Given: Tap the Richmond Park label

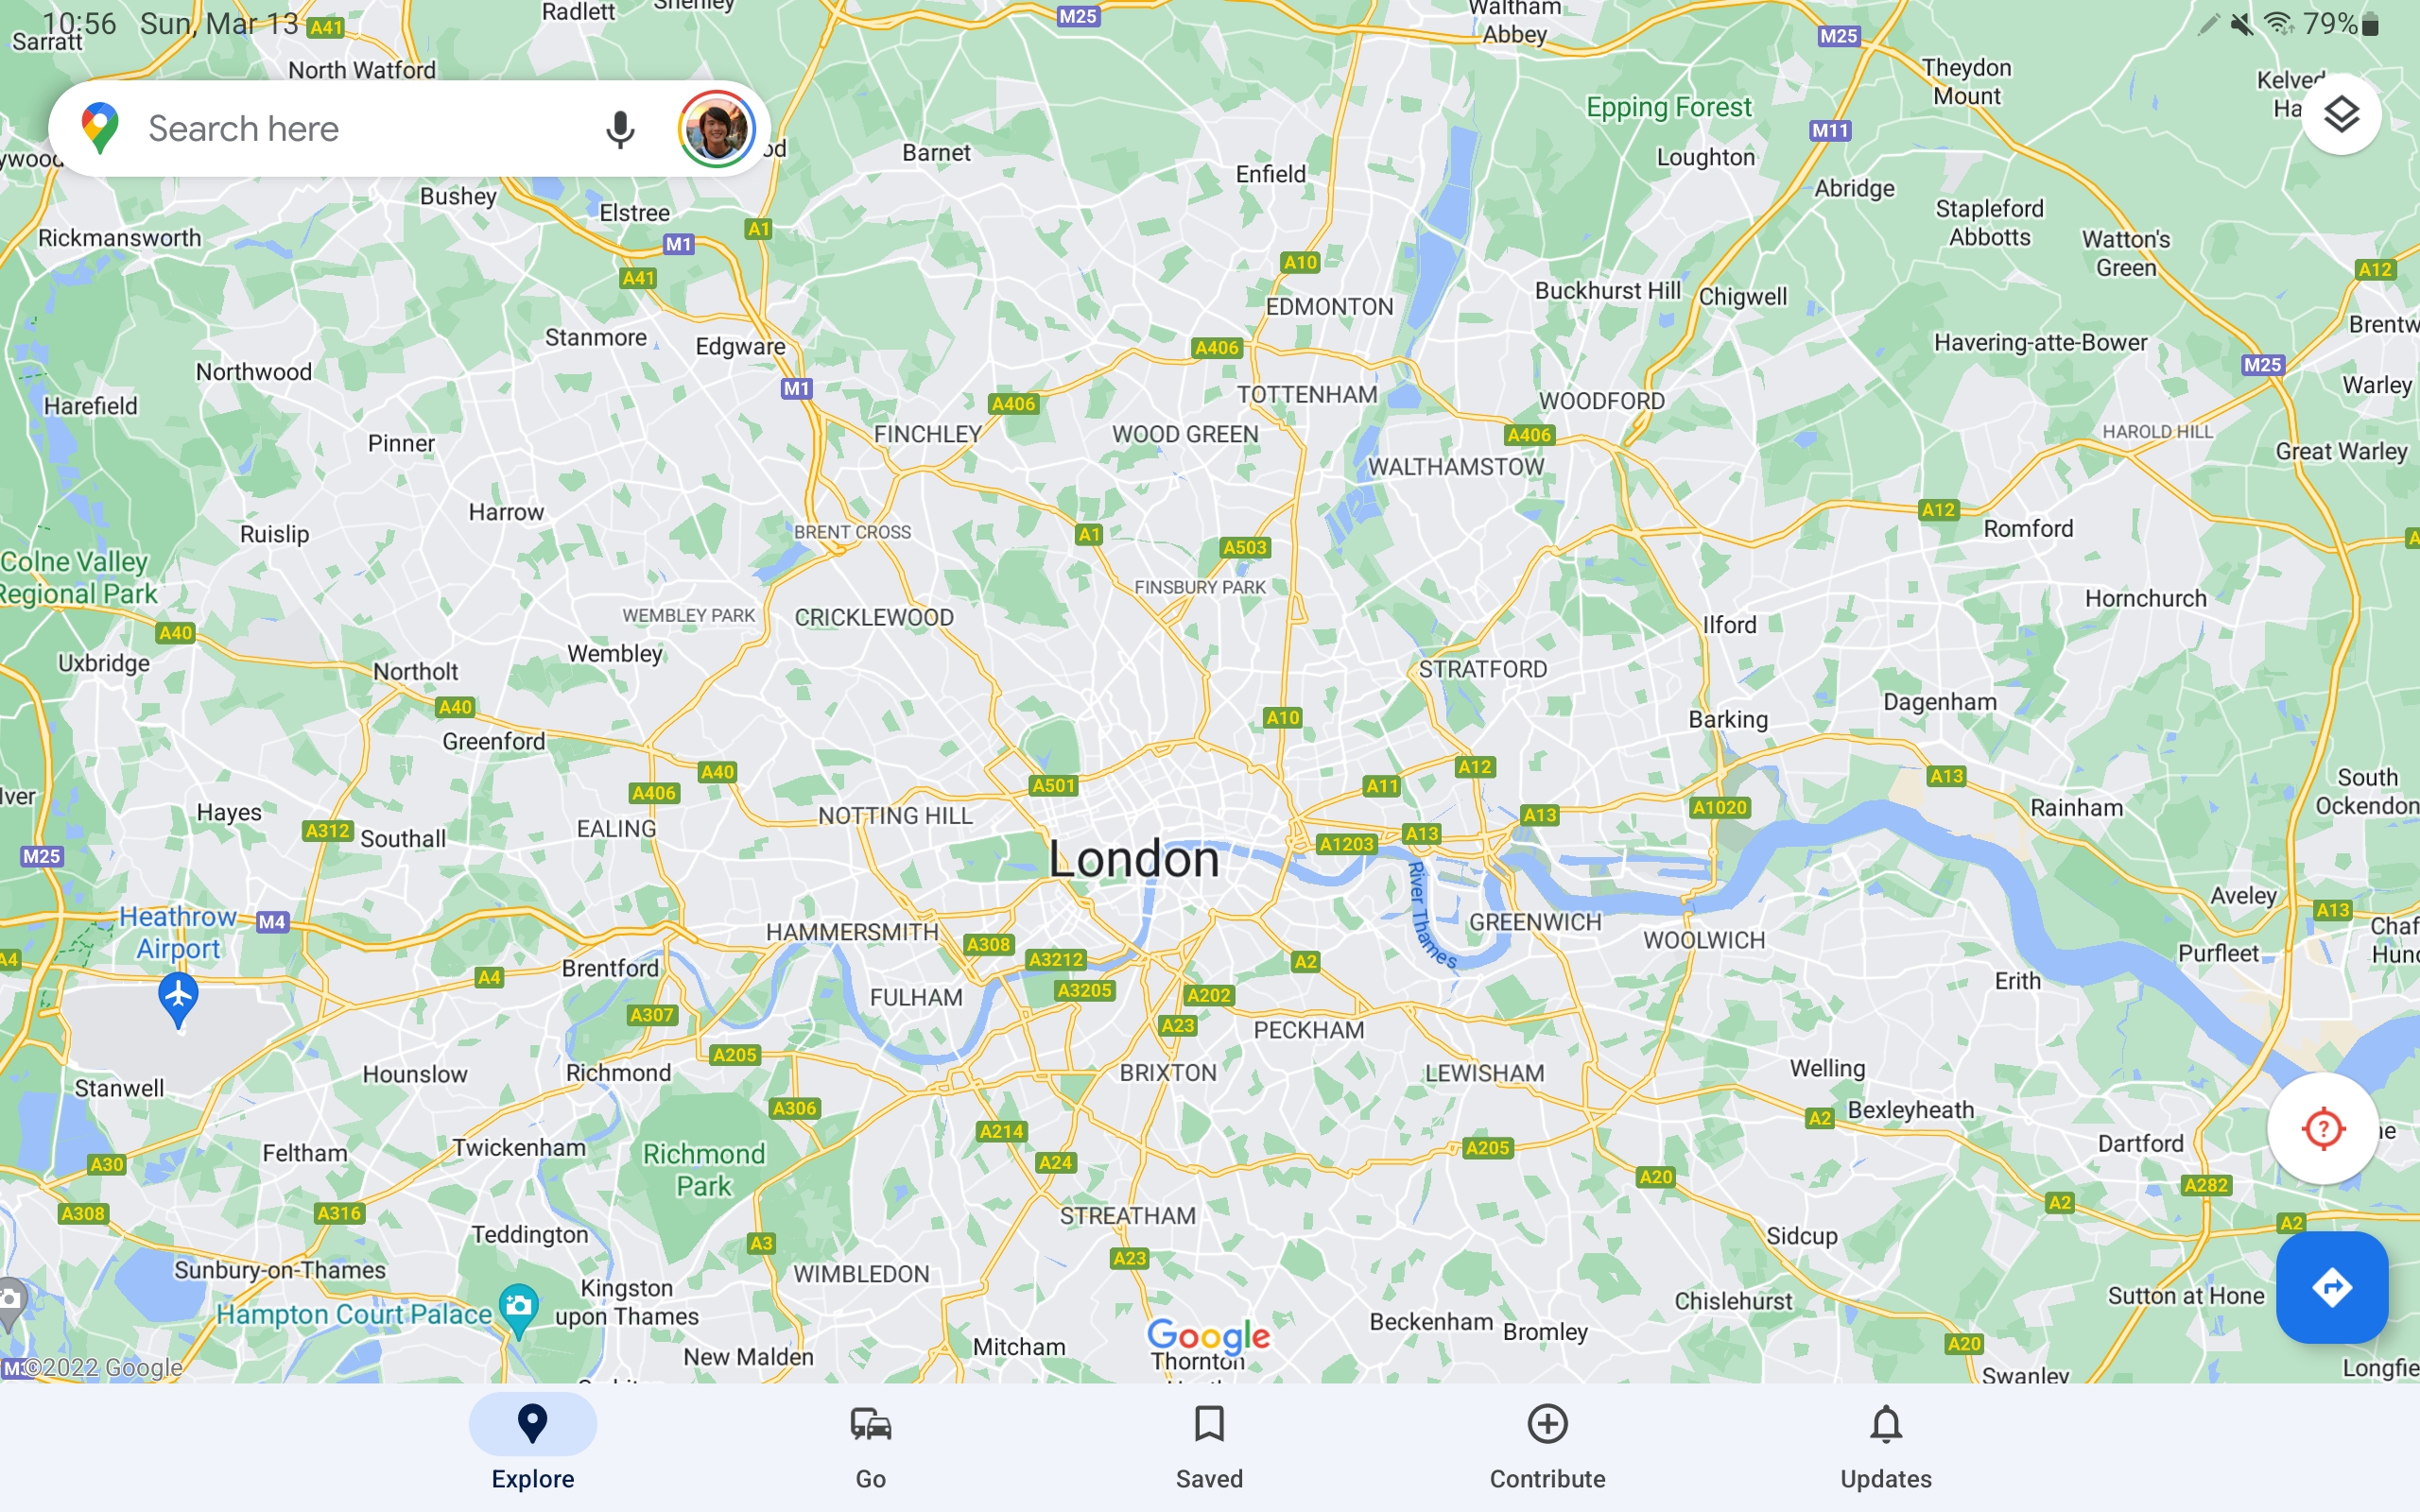Looking at the screenshot, I should (x=704, y=1170).
